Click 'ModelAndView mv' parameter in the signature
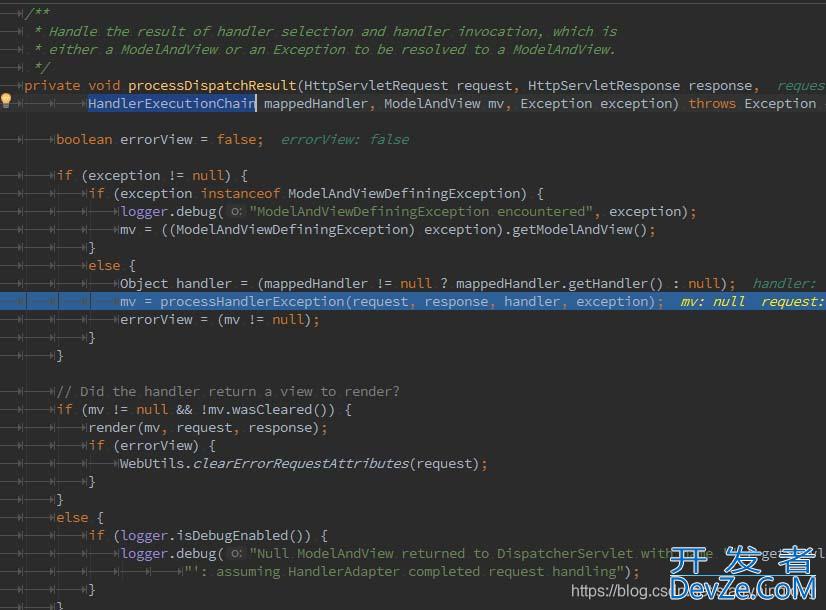Viewport: 826px width, 610px height. click(x=444, y=103)
